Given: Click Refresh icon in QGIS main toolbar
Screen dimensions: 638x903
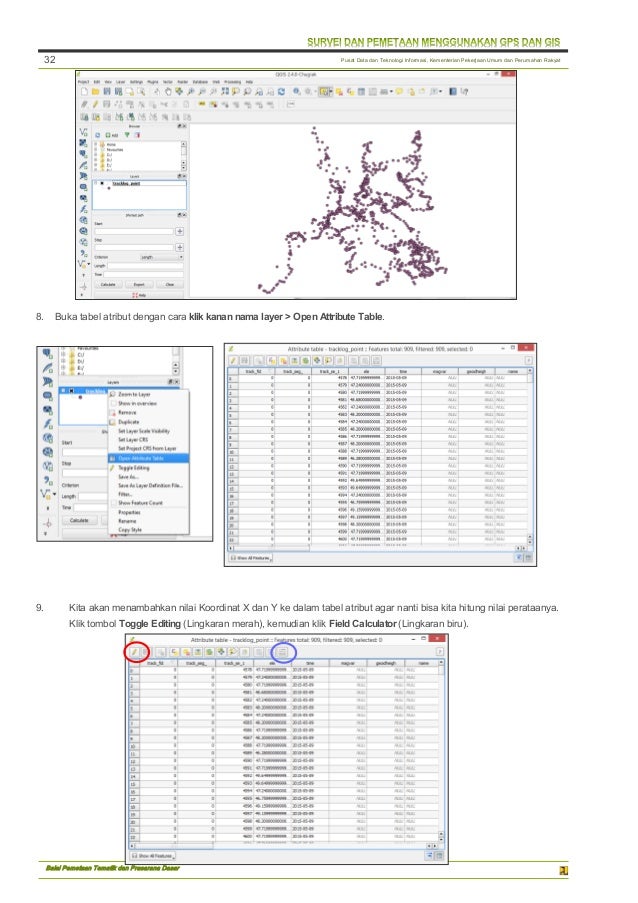Looking at the screenshot, I should (281, 92).
